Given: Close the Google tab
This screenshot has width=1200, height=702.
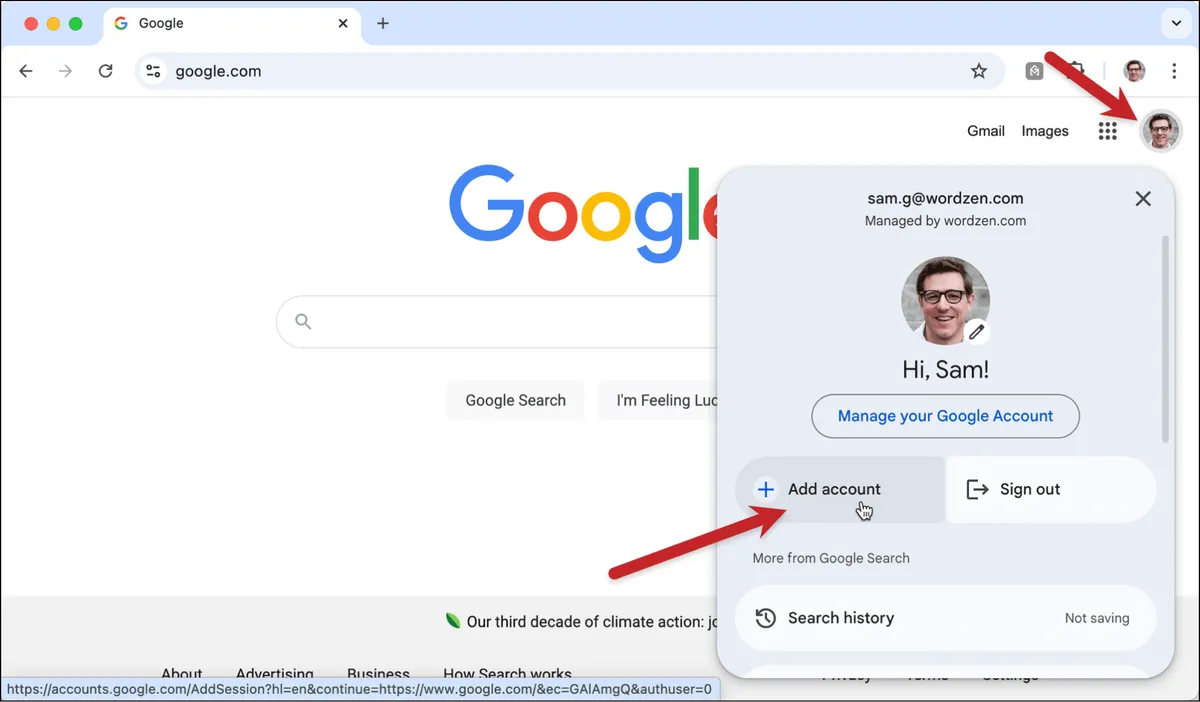Looking at the screenshot, I should pos(344,23).
